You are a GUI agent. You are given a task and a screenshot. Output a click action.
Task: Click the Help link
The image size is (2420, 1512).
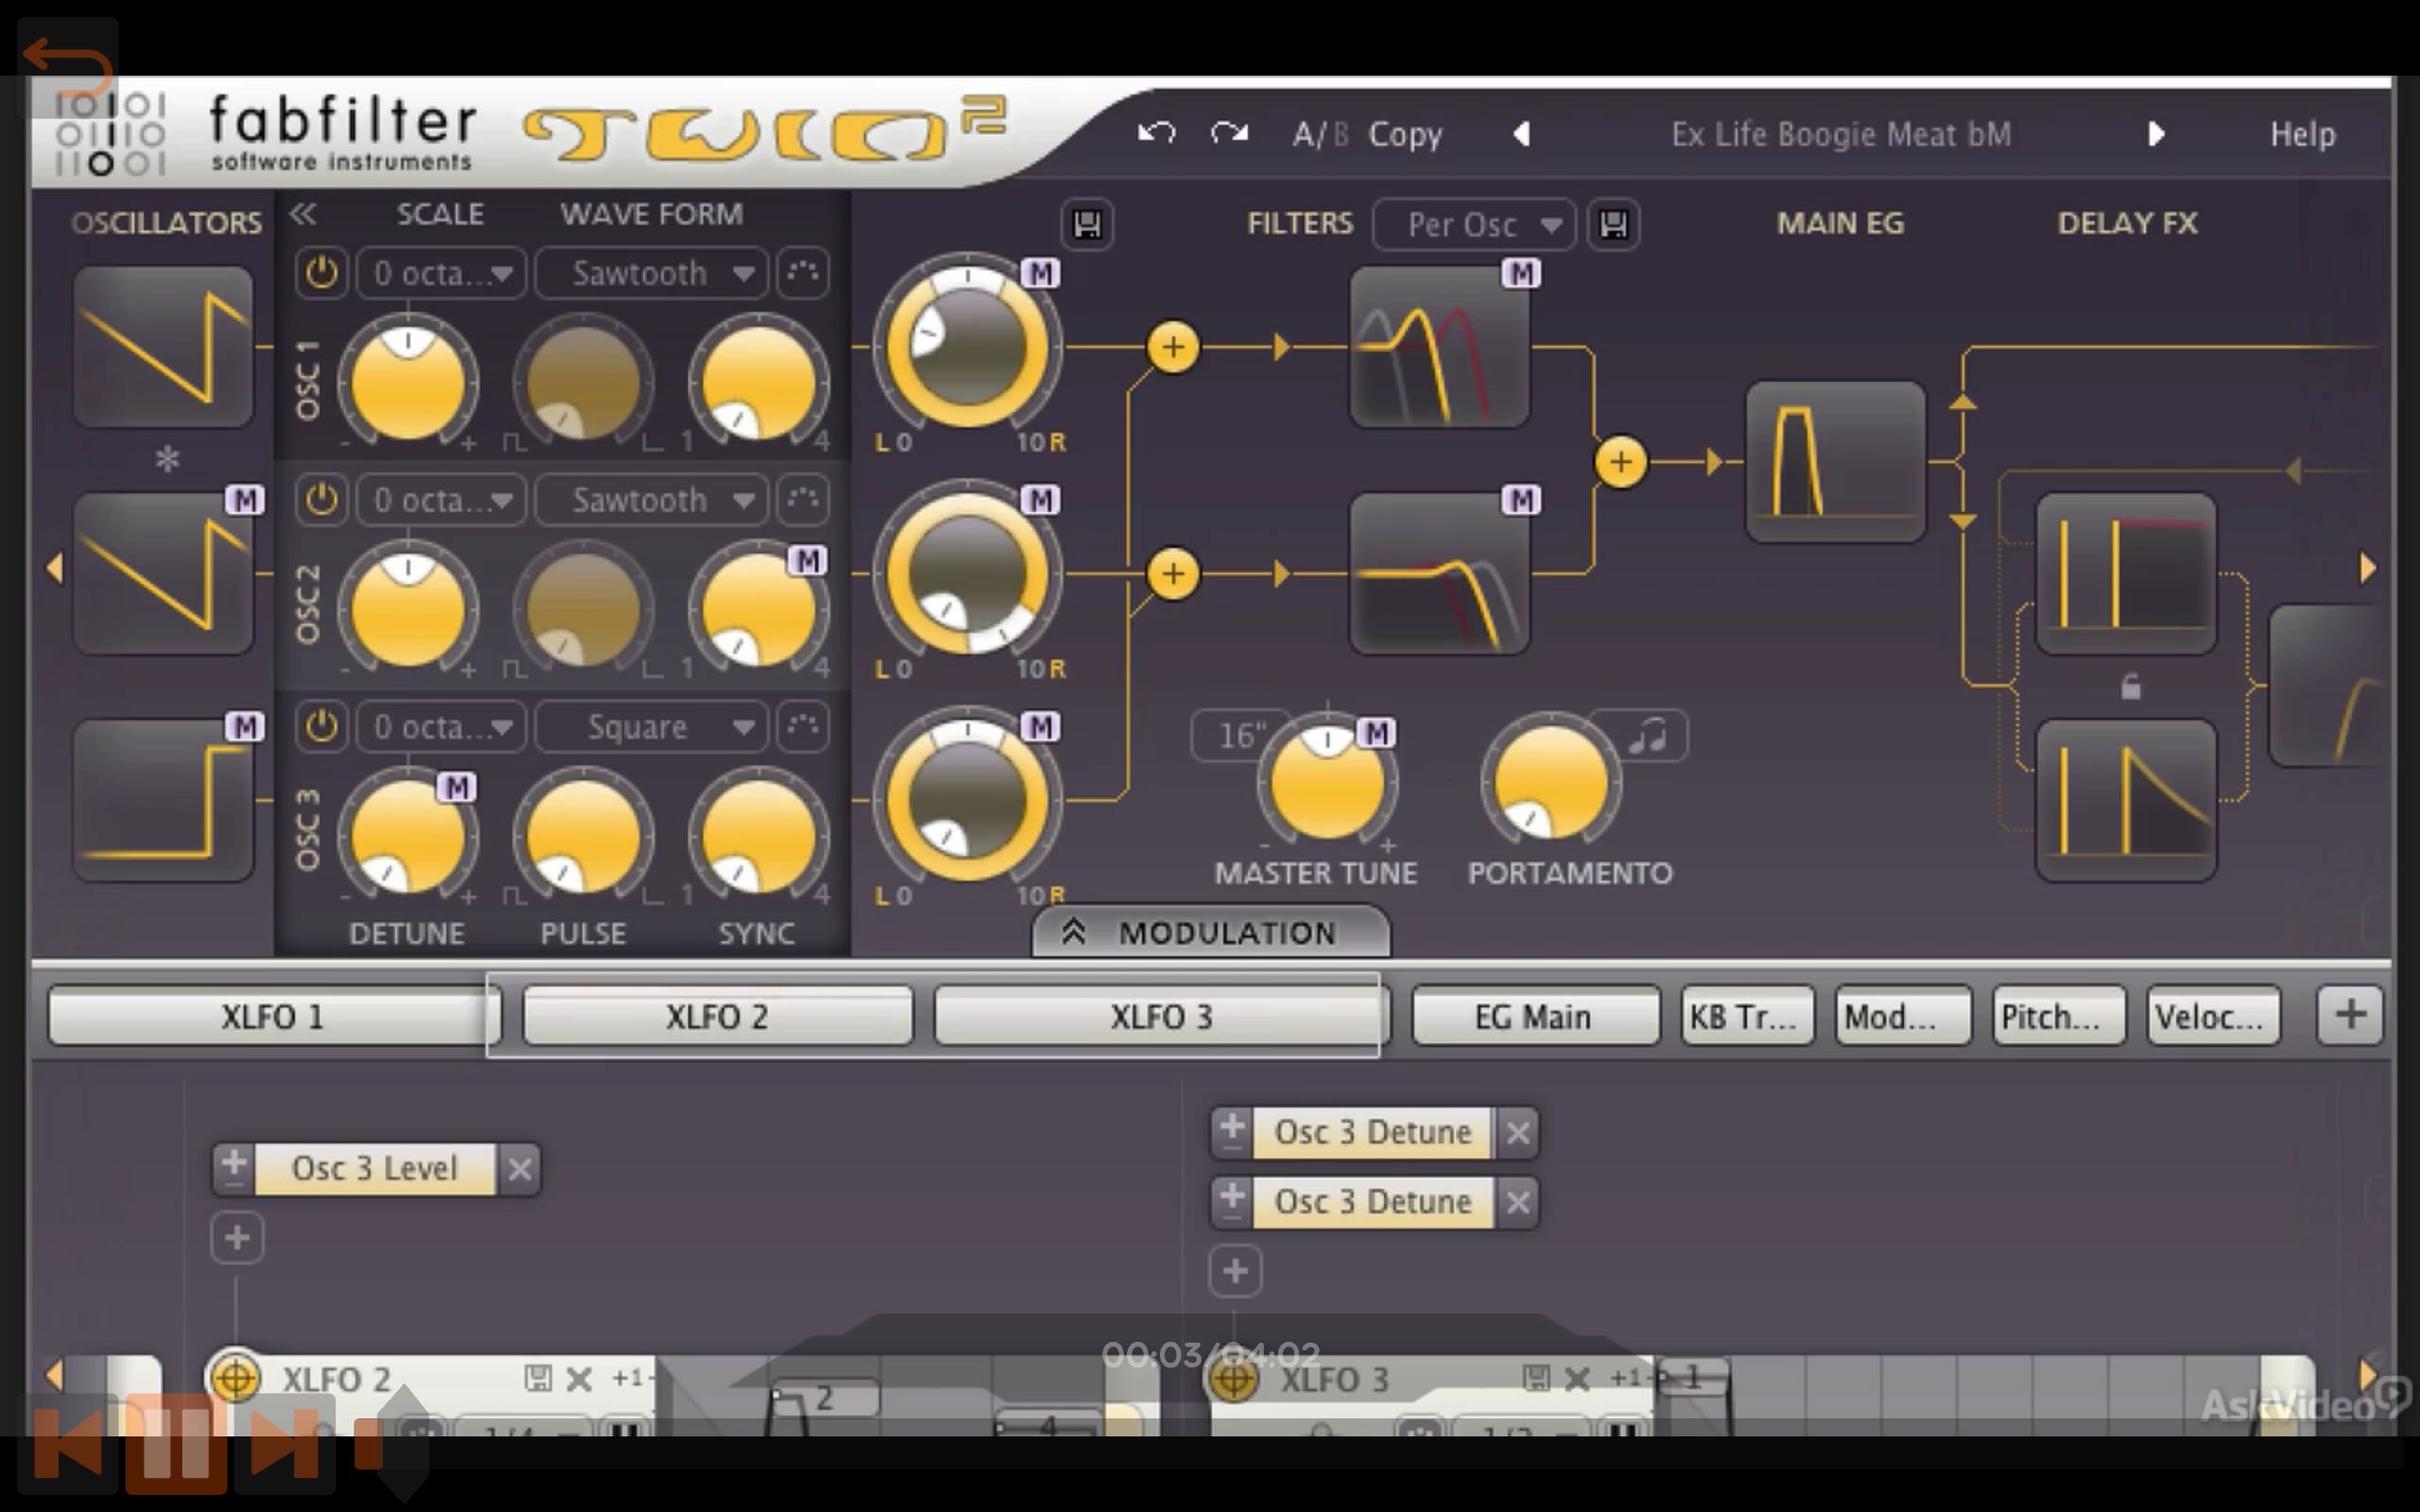pyautogui.click(x=2302, y=133)
